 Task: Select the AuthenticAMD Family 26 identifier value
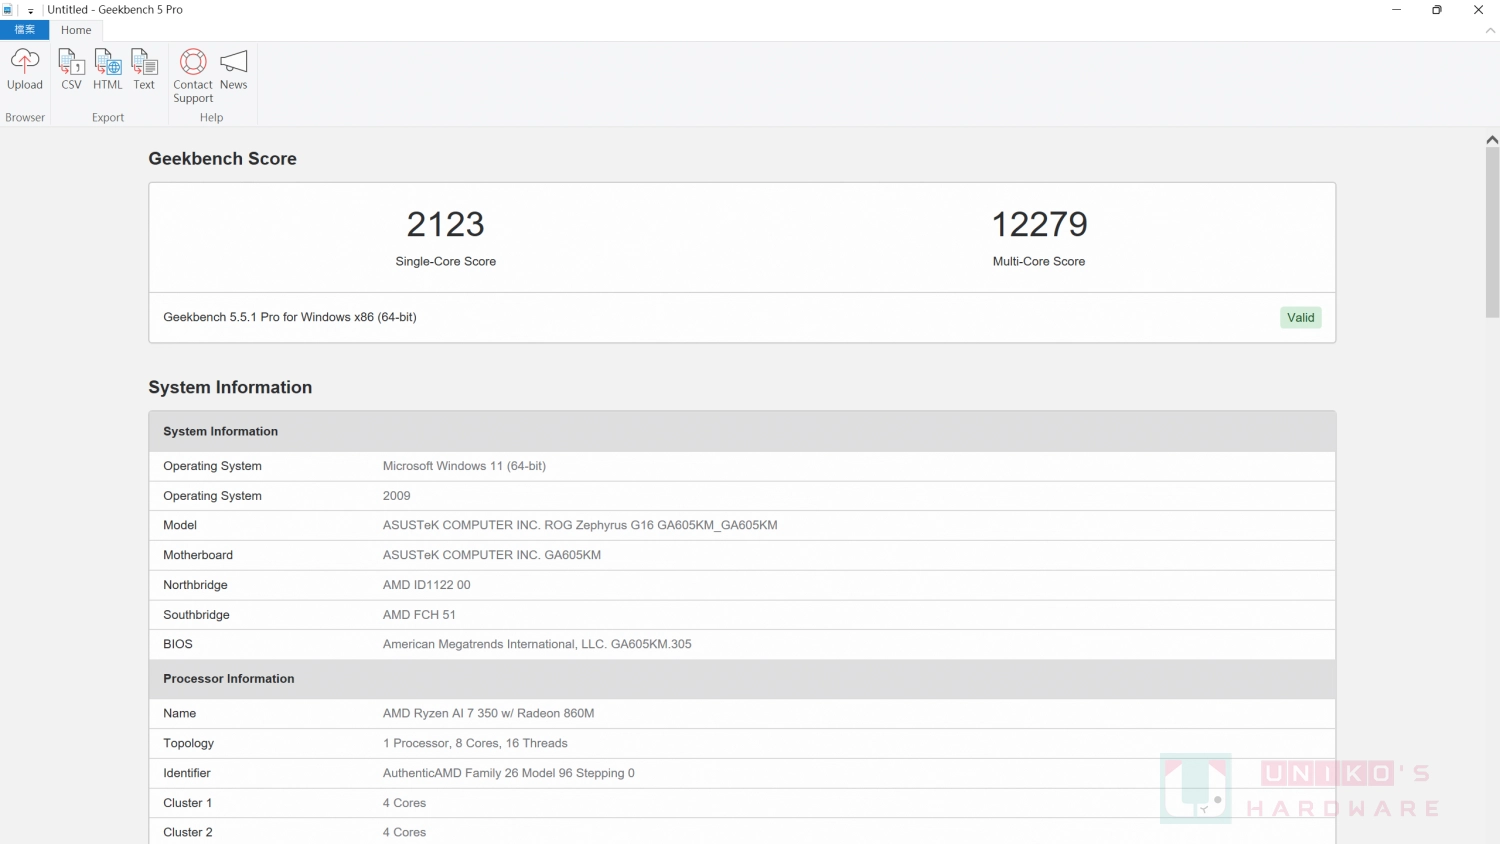[508, 773]
